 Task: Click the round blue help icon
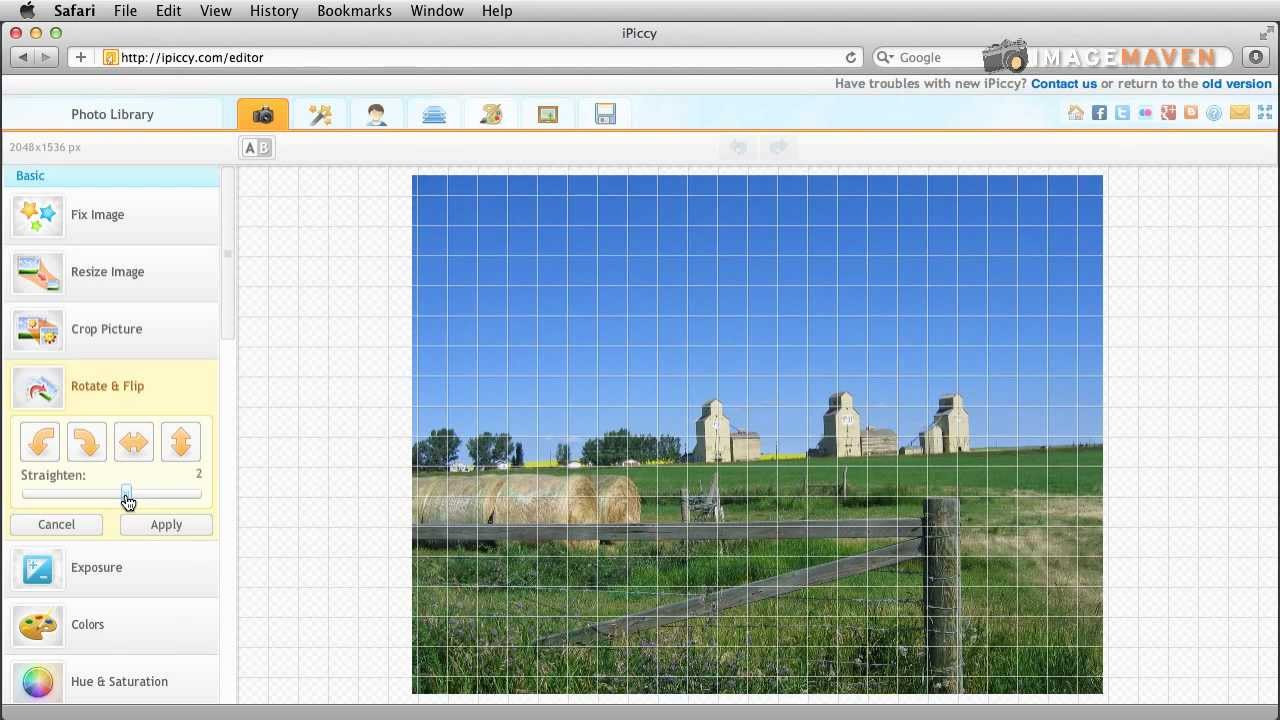[x=1214, y=113]
